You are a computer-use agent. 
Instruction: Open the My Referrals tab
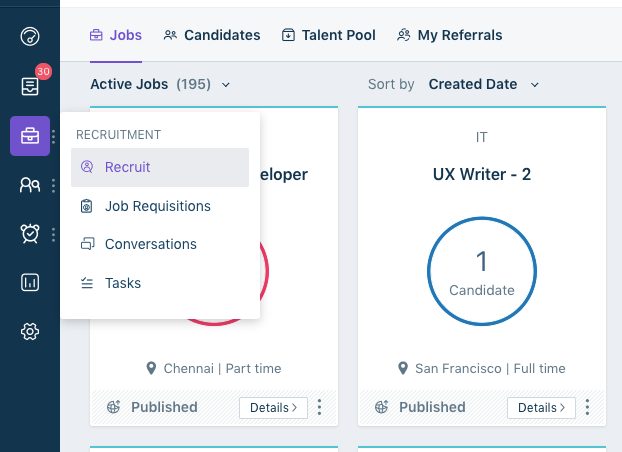pos(450,35)
